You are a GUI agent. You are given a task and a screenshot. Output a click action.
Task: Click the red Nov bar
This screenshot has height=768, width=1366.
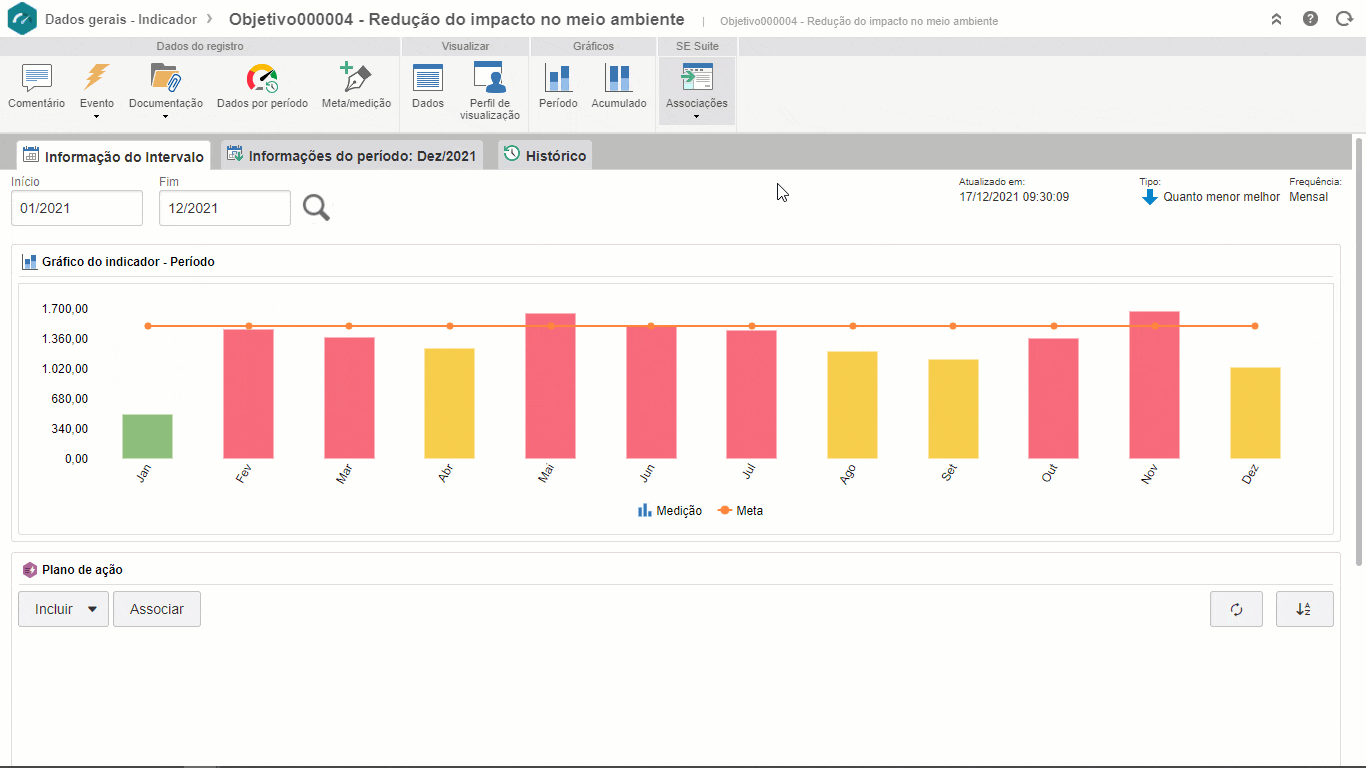click(x=1154, y=385)
